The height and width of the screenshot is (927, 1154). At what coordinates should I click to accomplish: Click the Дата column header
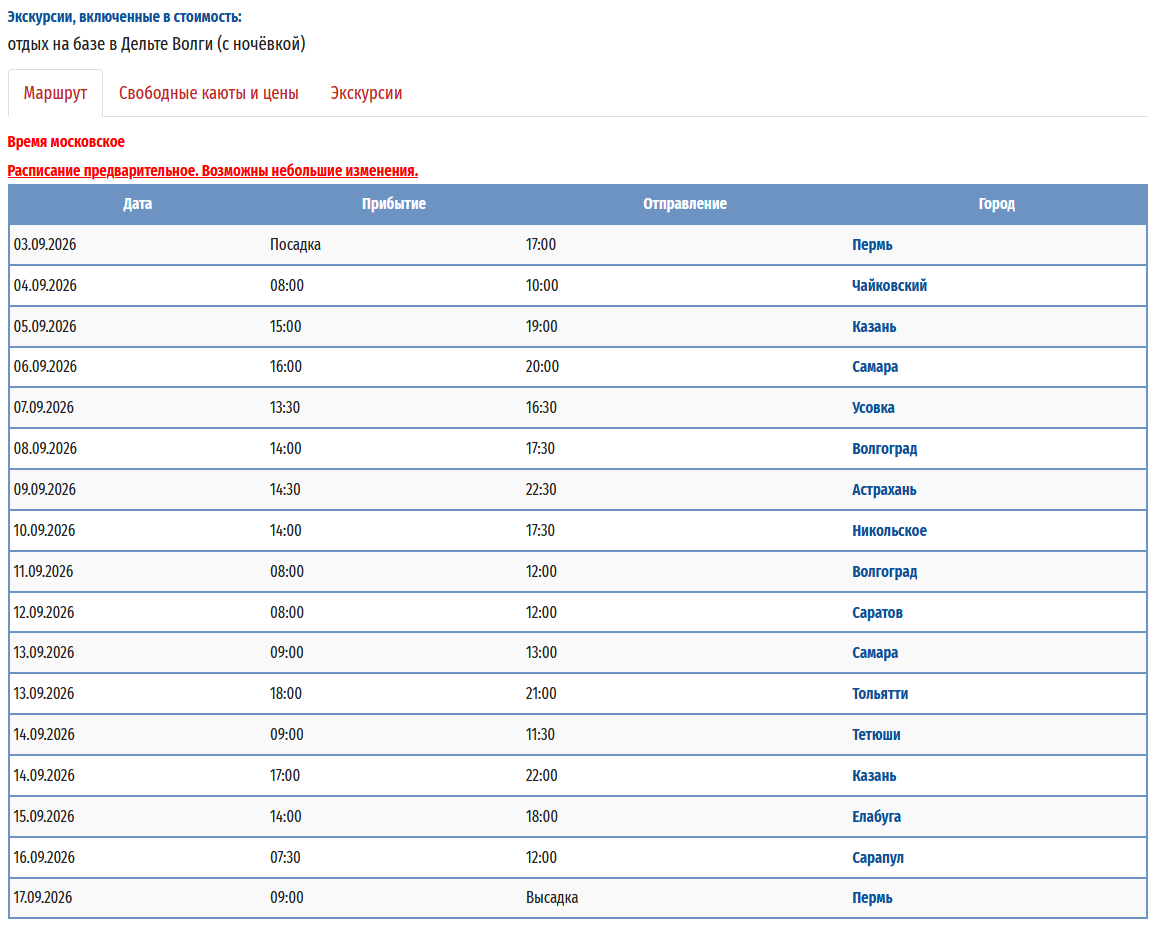(x=138, y=204)
